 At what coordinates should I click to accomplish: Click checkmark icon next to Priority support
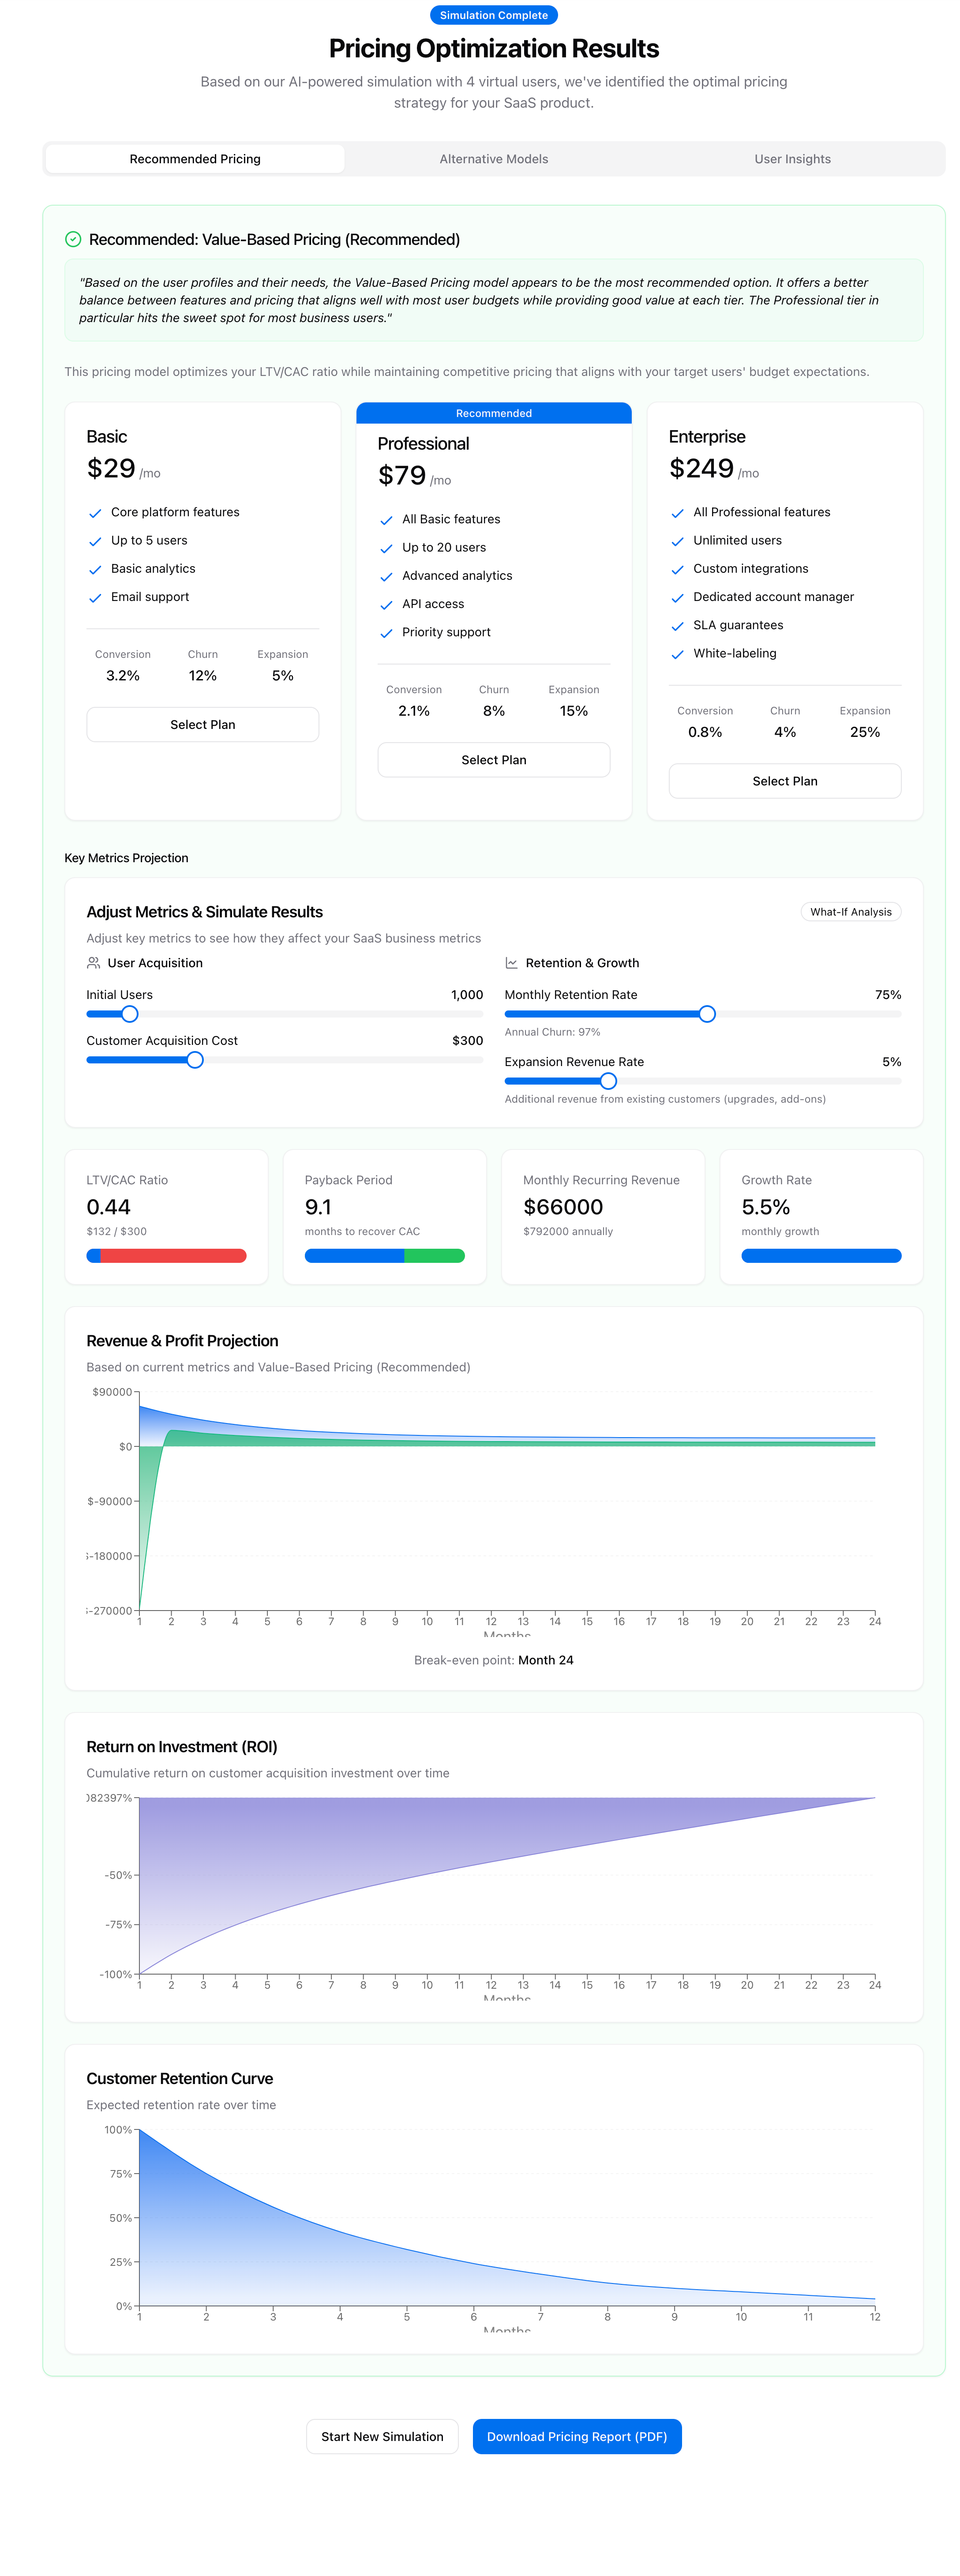point(386,633)
